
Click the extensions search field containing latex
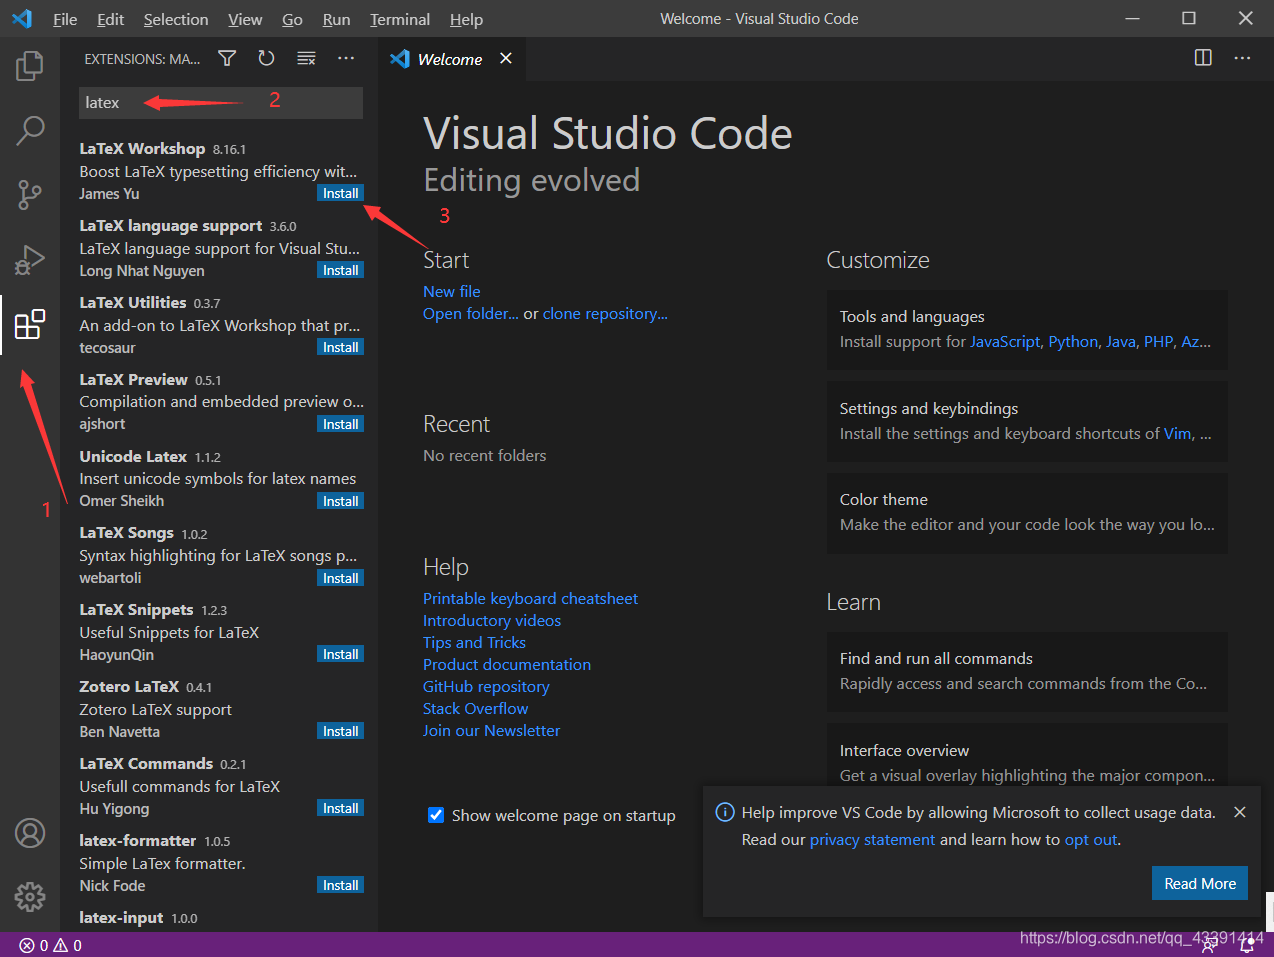[x=221, y=102]
